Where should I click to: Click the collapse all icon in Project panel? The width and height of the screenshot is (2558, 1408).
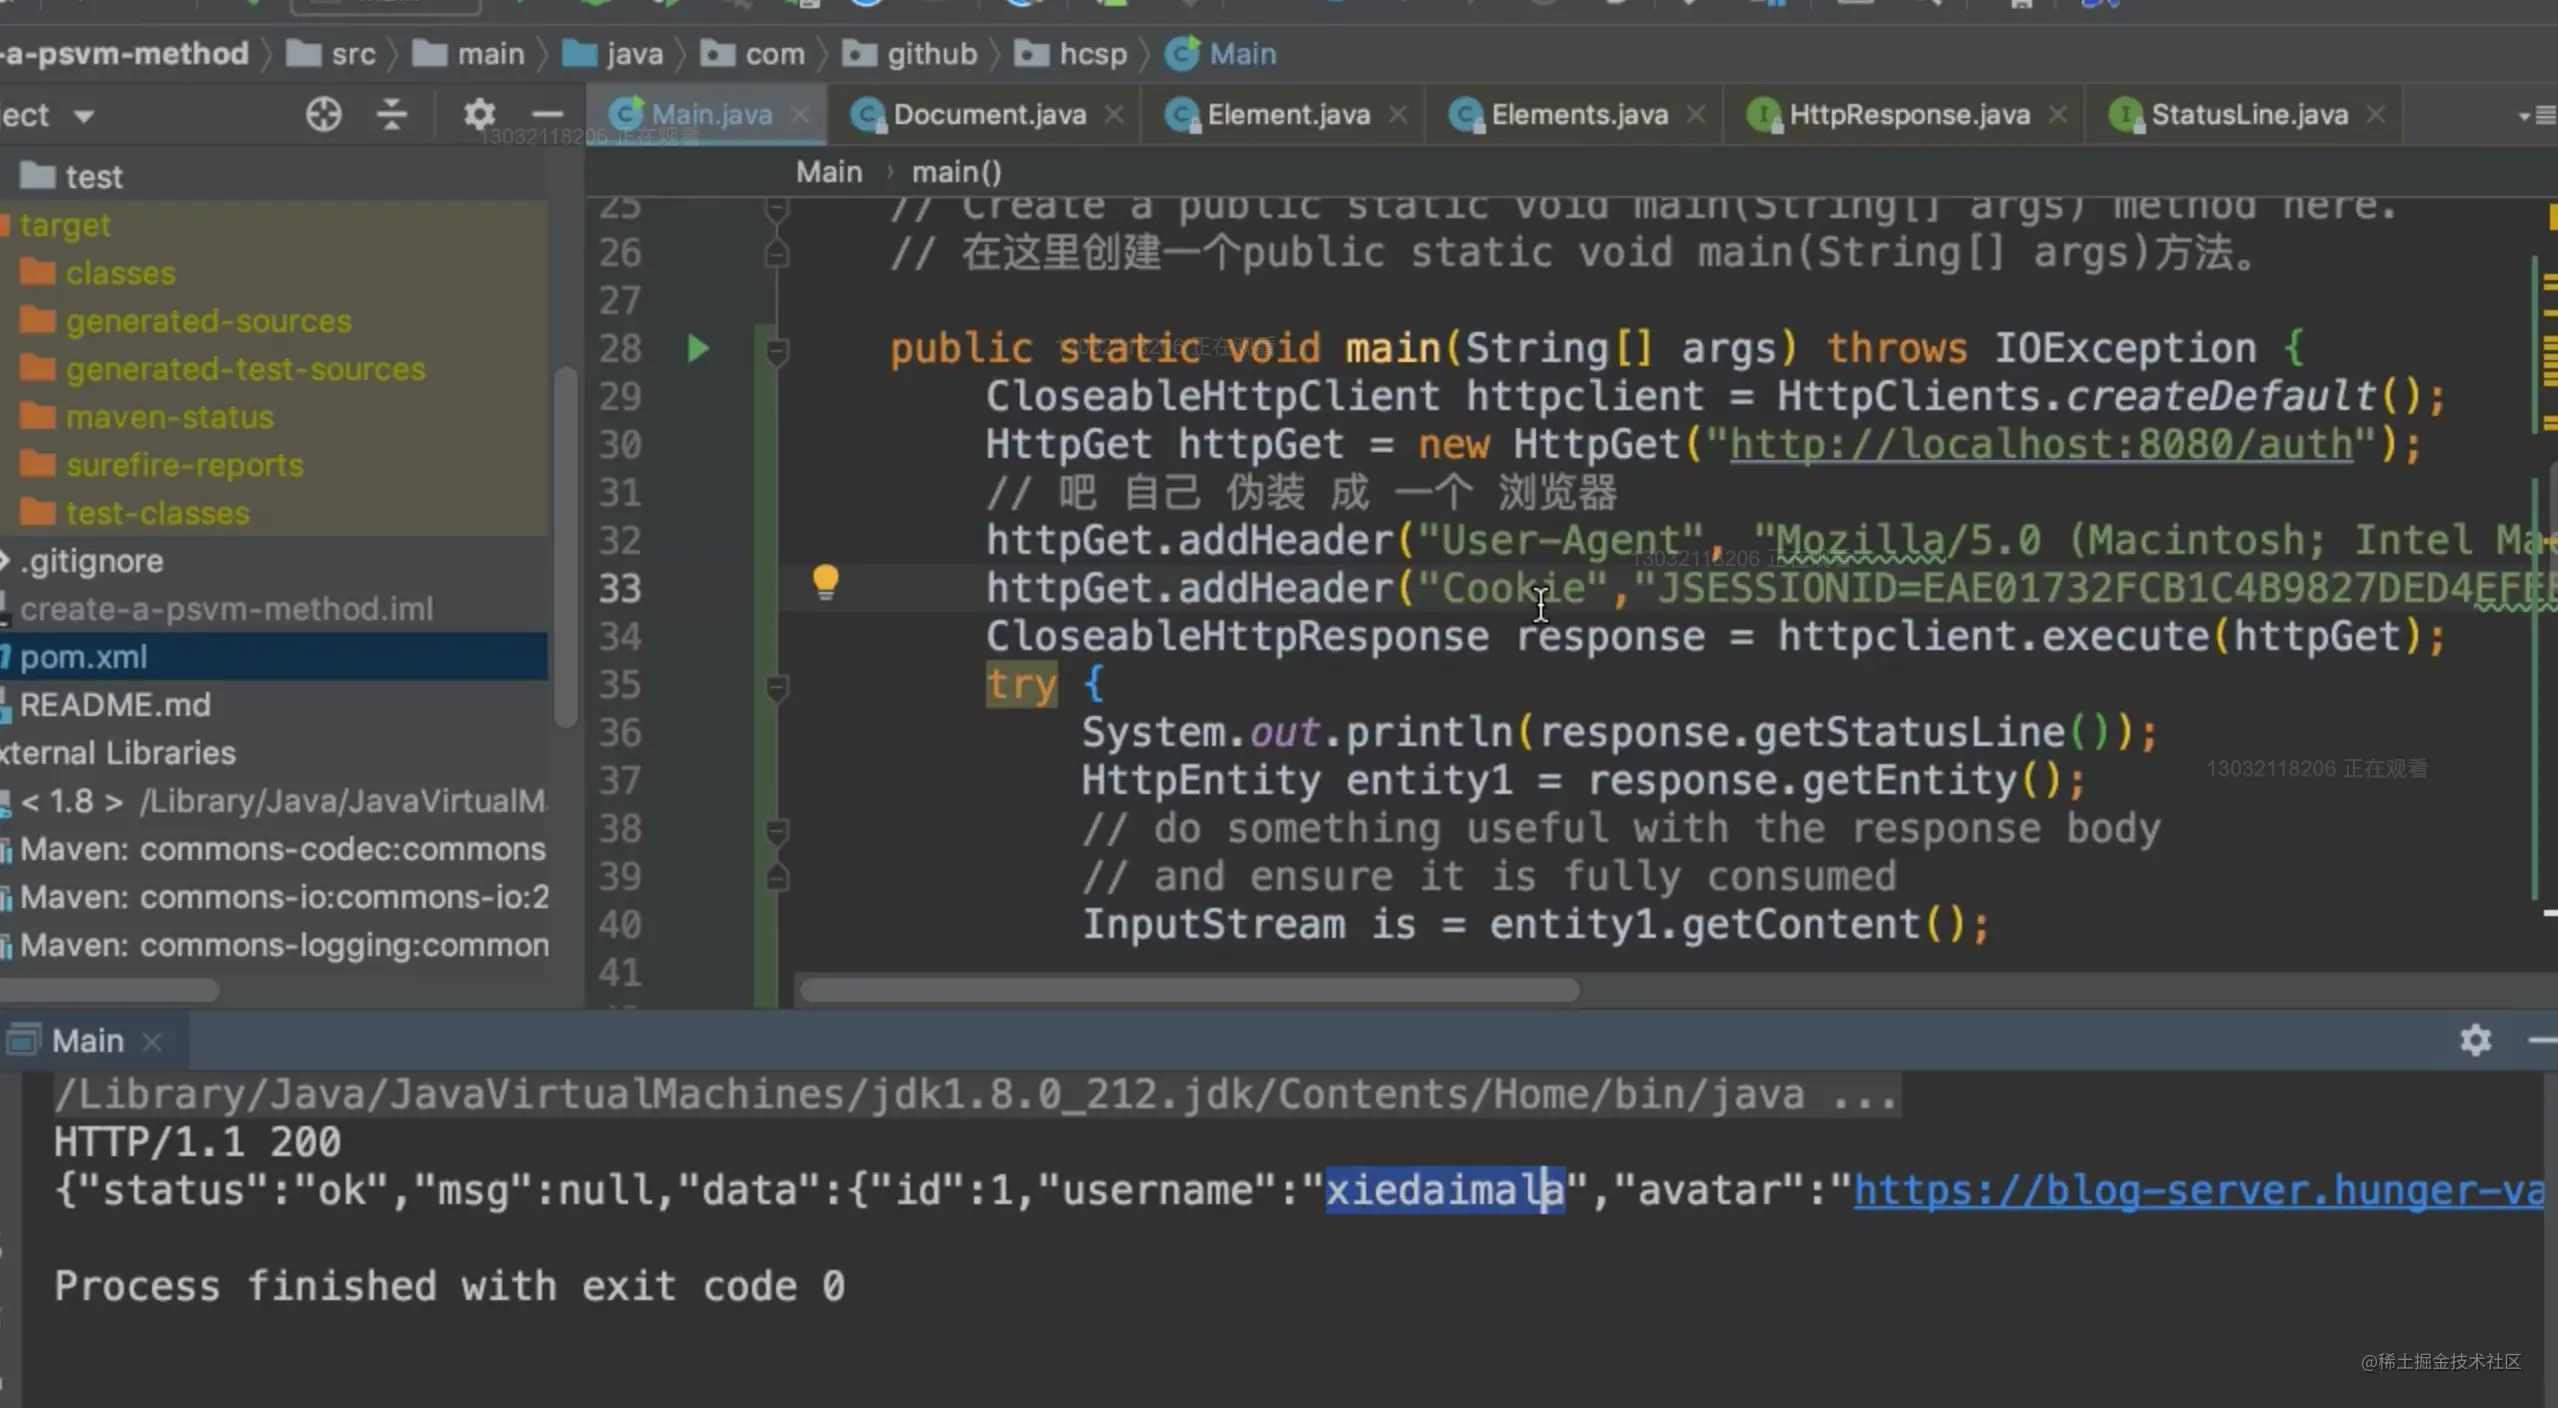tap(391, 115)
